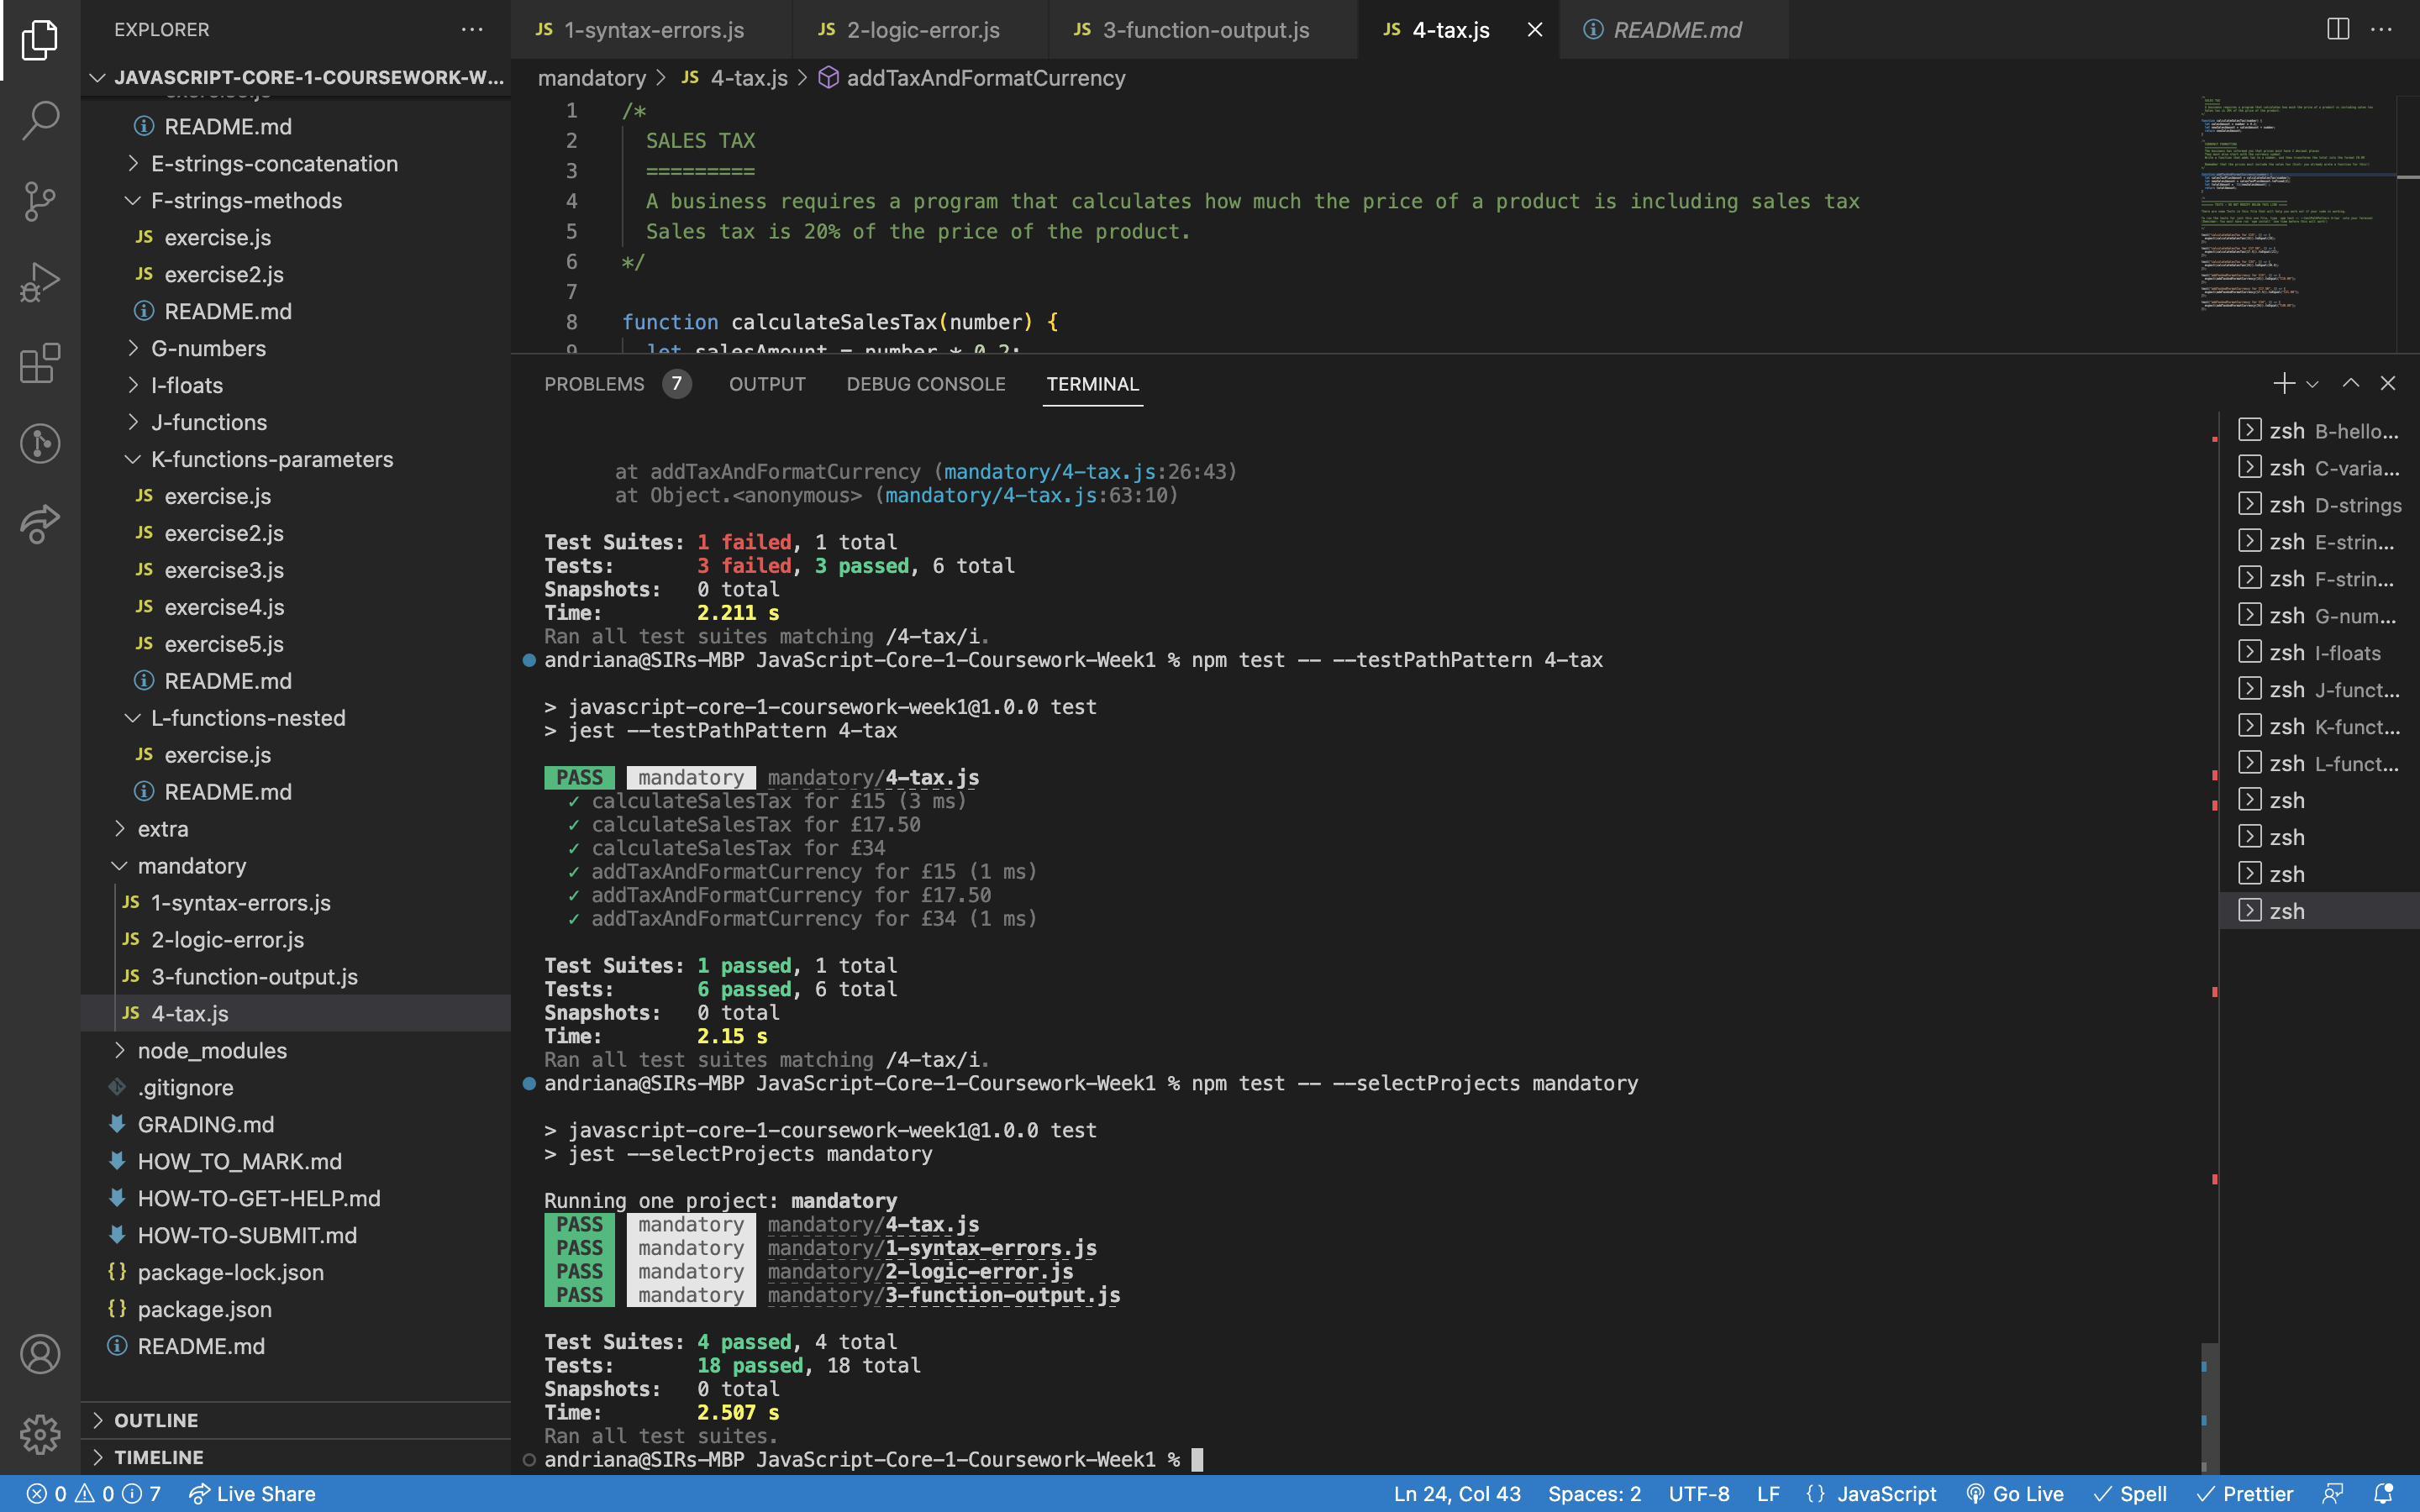Open the terminal launch profile dropdown

pyautogui.click(x=2312, y=384)
